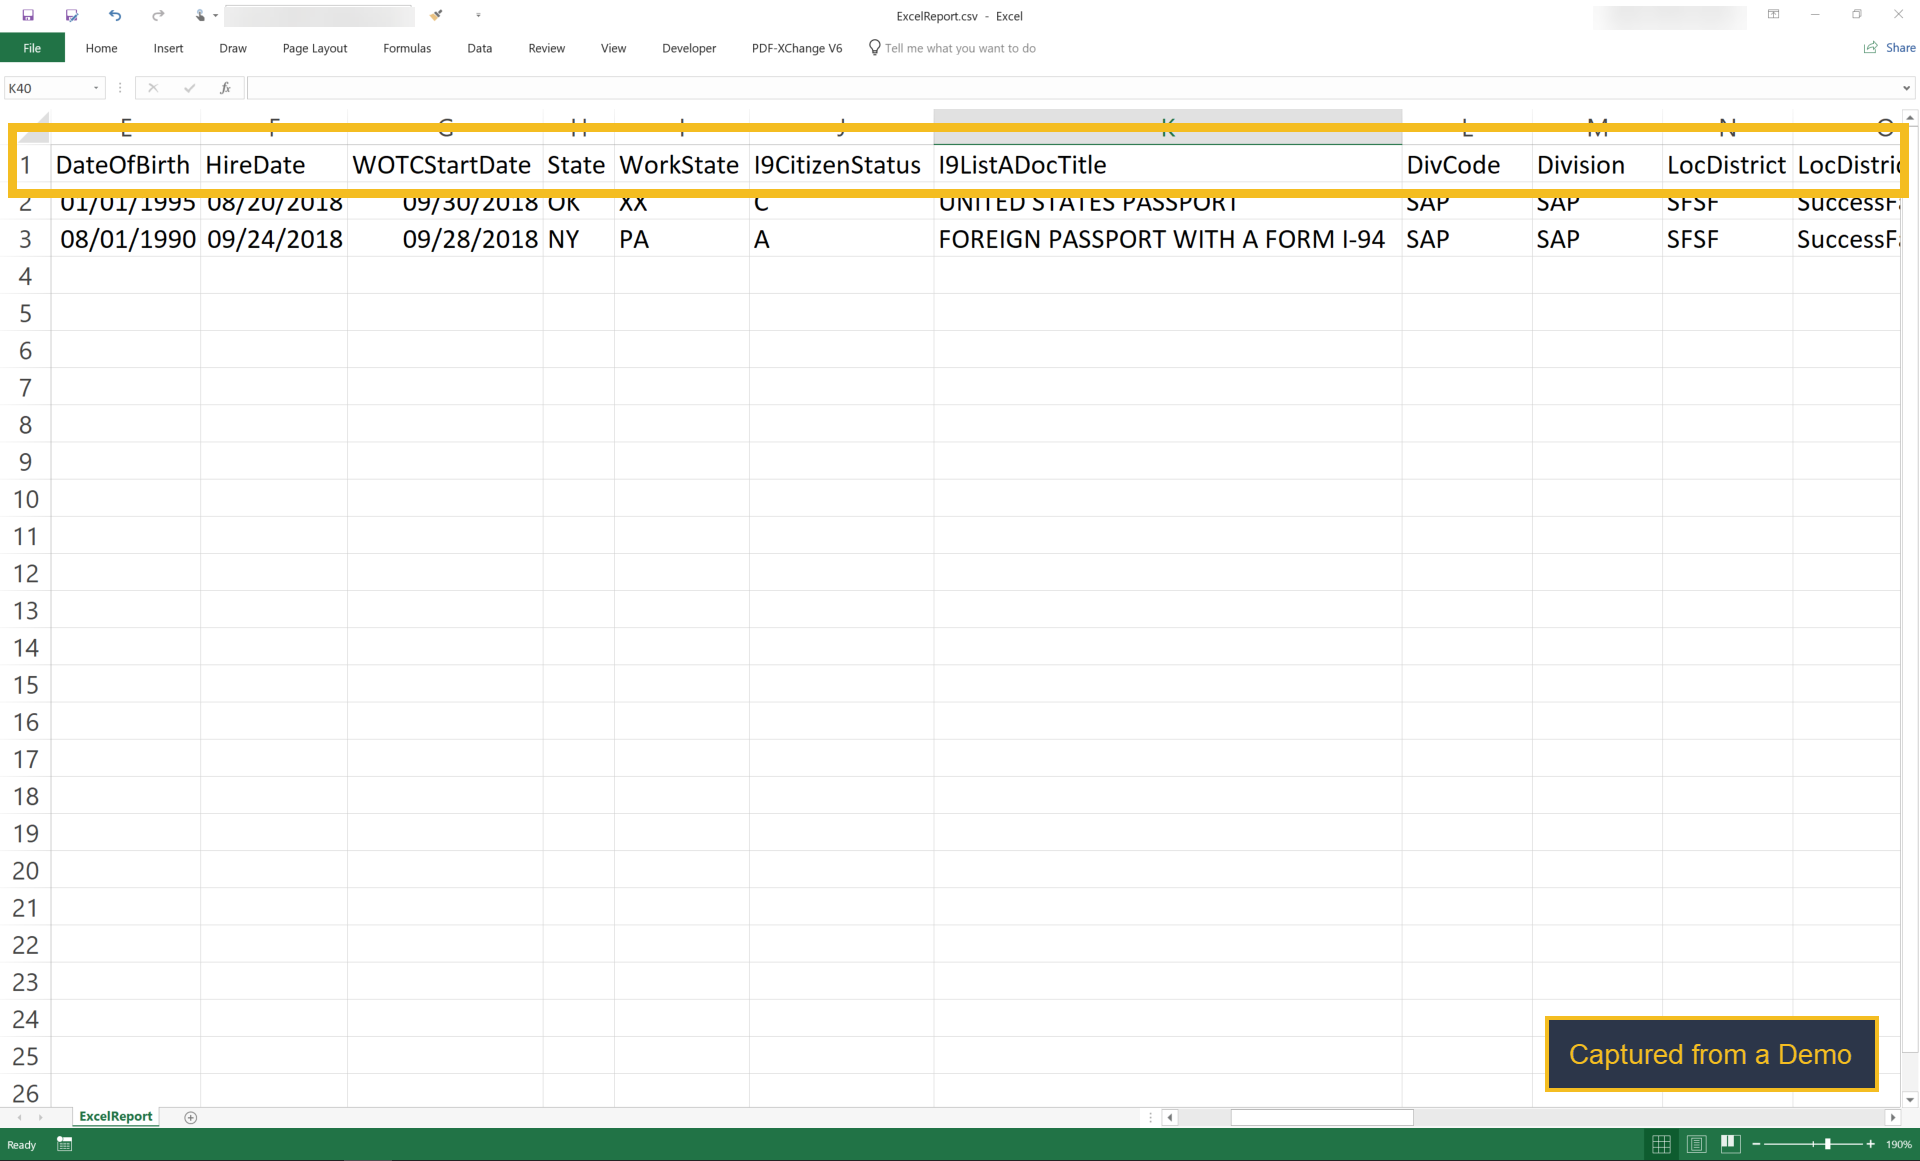Click the NY state cell

(x=579, y=239)
